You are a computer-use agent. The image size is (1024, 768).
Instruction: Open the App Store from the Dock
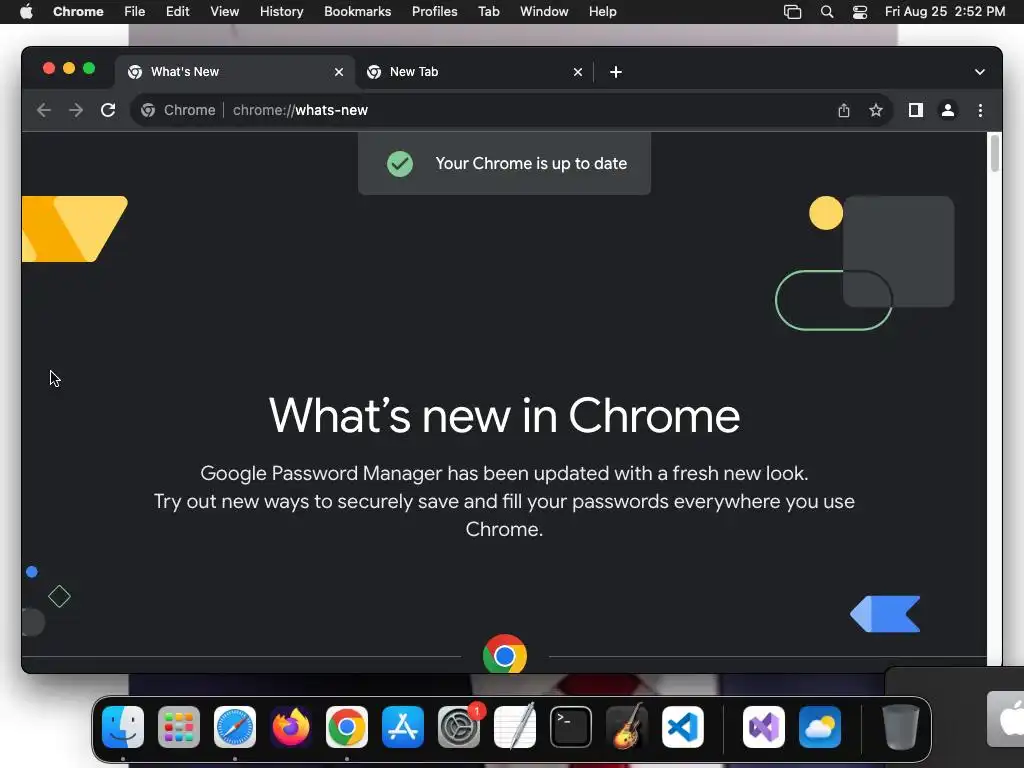coord(403,727)
